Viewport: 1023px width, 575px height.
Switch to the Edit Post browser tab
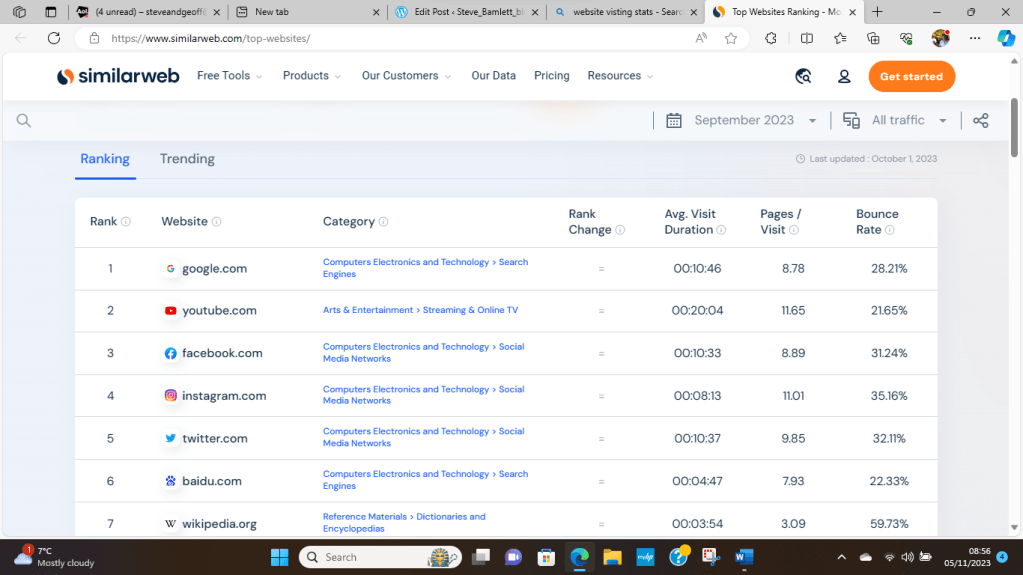(x=463, y=12)
